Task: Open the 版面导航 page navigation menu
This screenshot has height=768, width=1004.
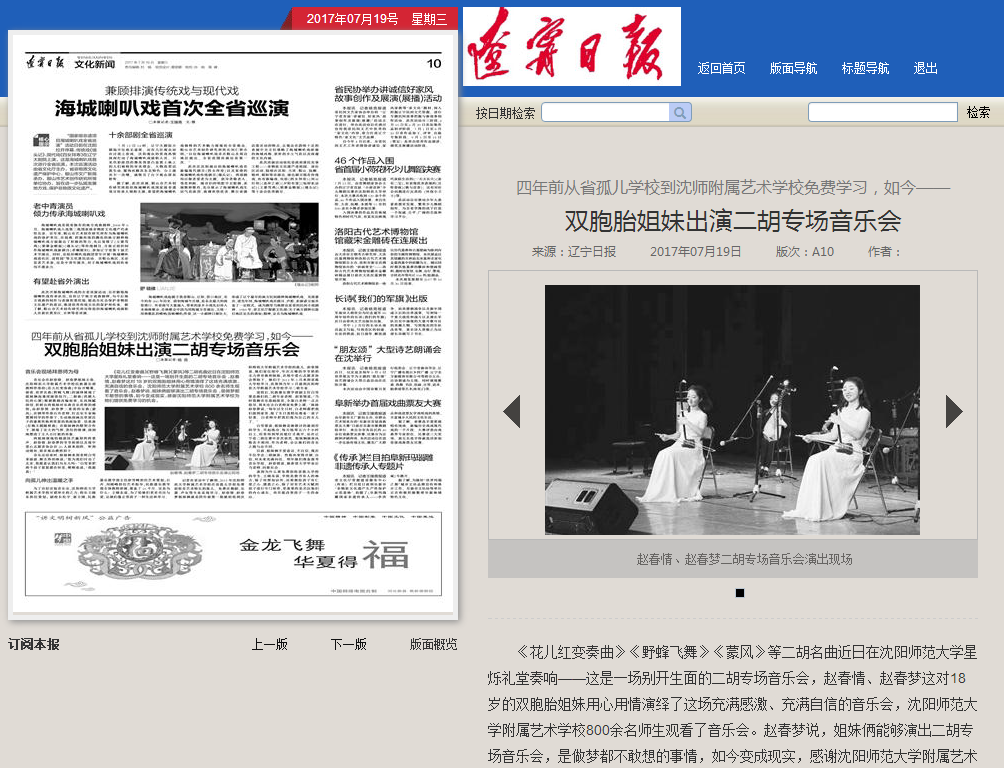Action: pyautogui.click(x=793, y=68)
